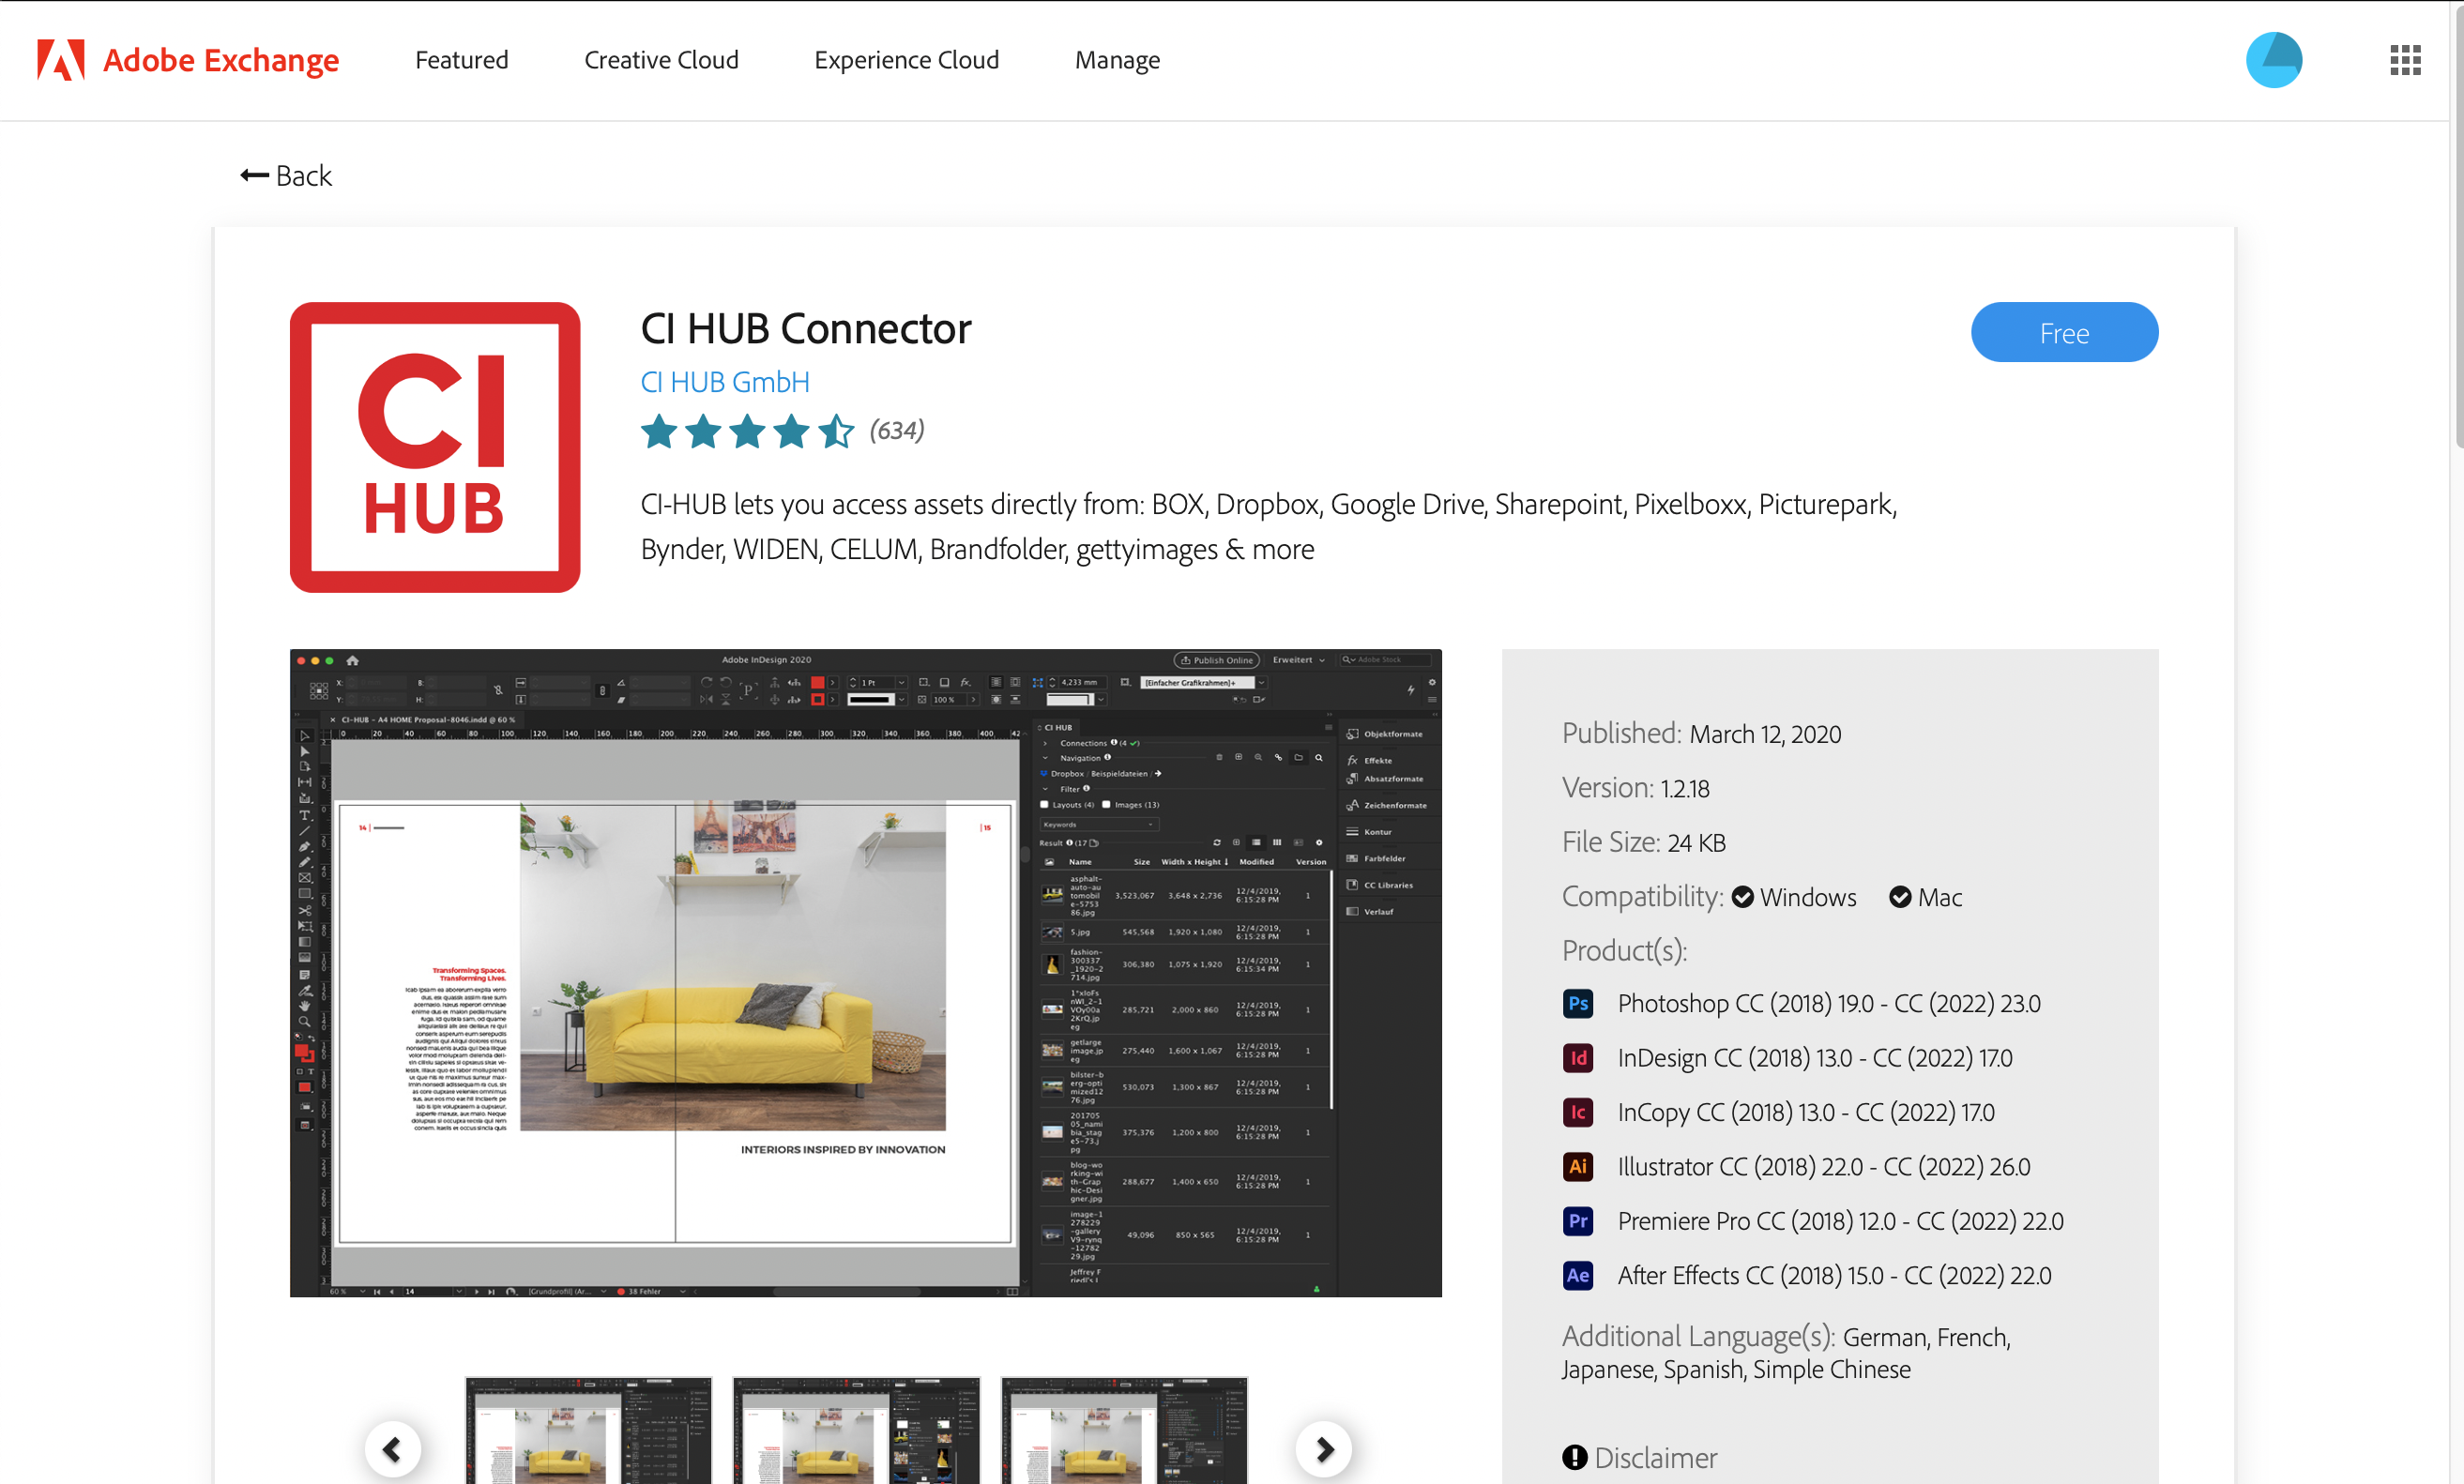Click the user profile avatar icon
The image size is (2464, 1484).
(x=2274, y=60)
